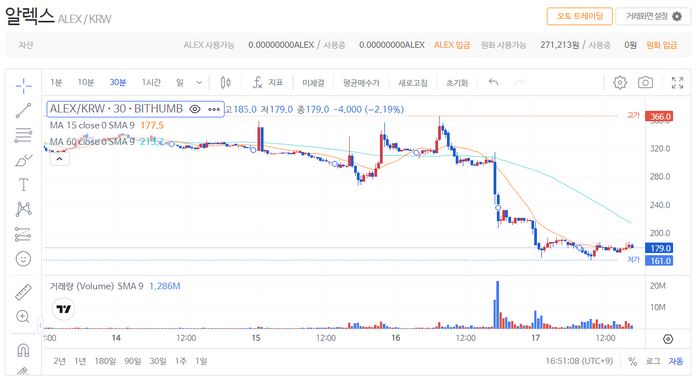Select the crosshair cursor tool

click(23, 86)
